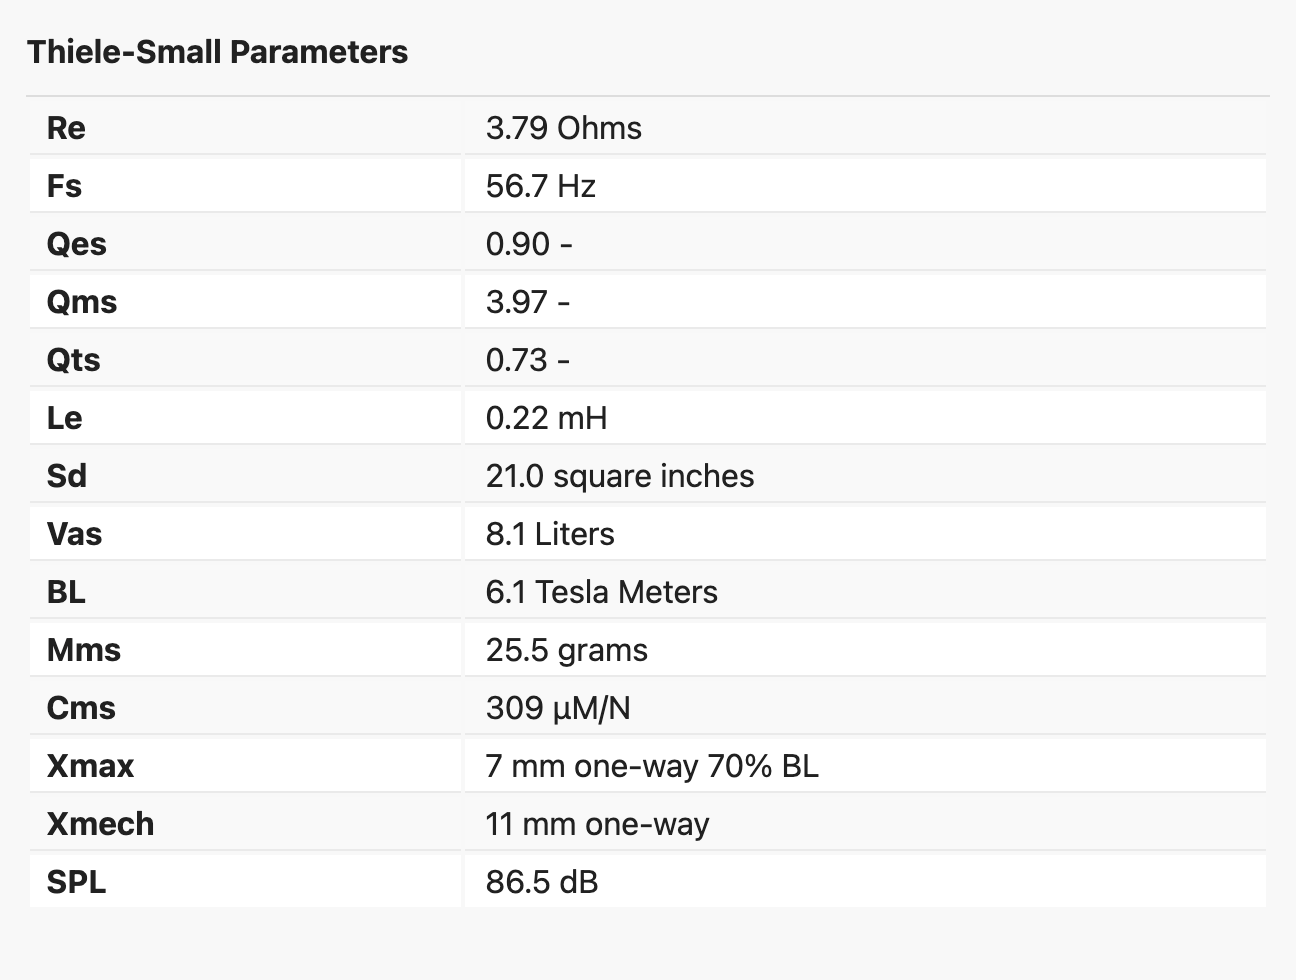
Task: Select the Xmax row label
Action: click(x=90, y=766)
